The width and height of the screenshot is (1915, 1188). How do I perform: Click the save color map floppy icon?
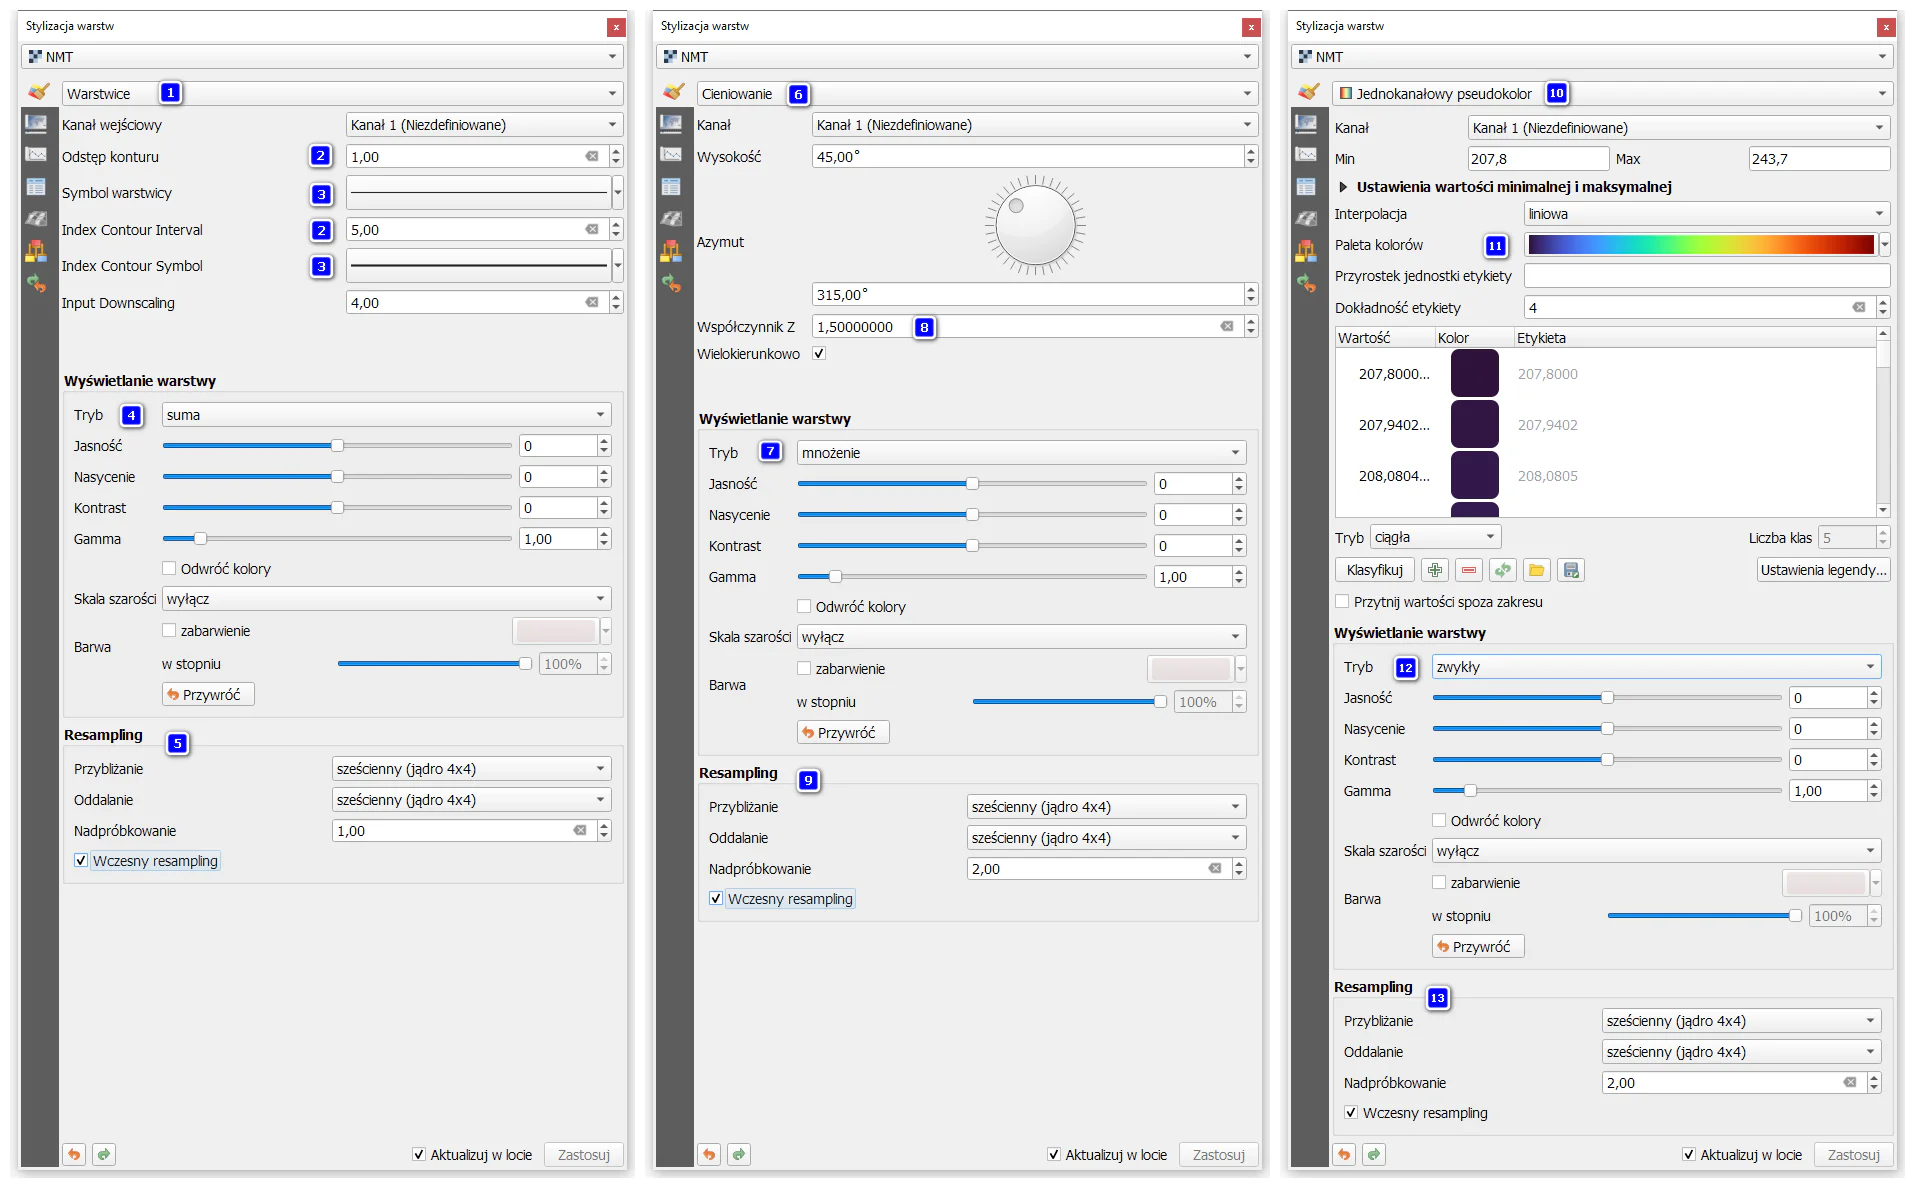coord(1571,570)
